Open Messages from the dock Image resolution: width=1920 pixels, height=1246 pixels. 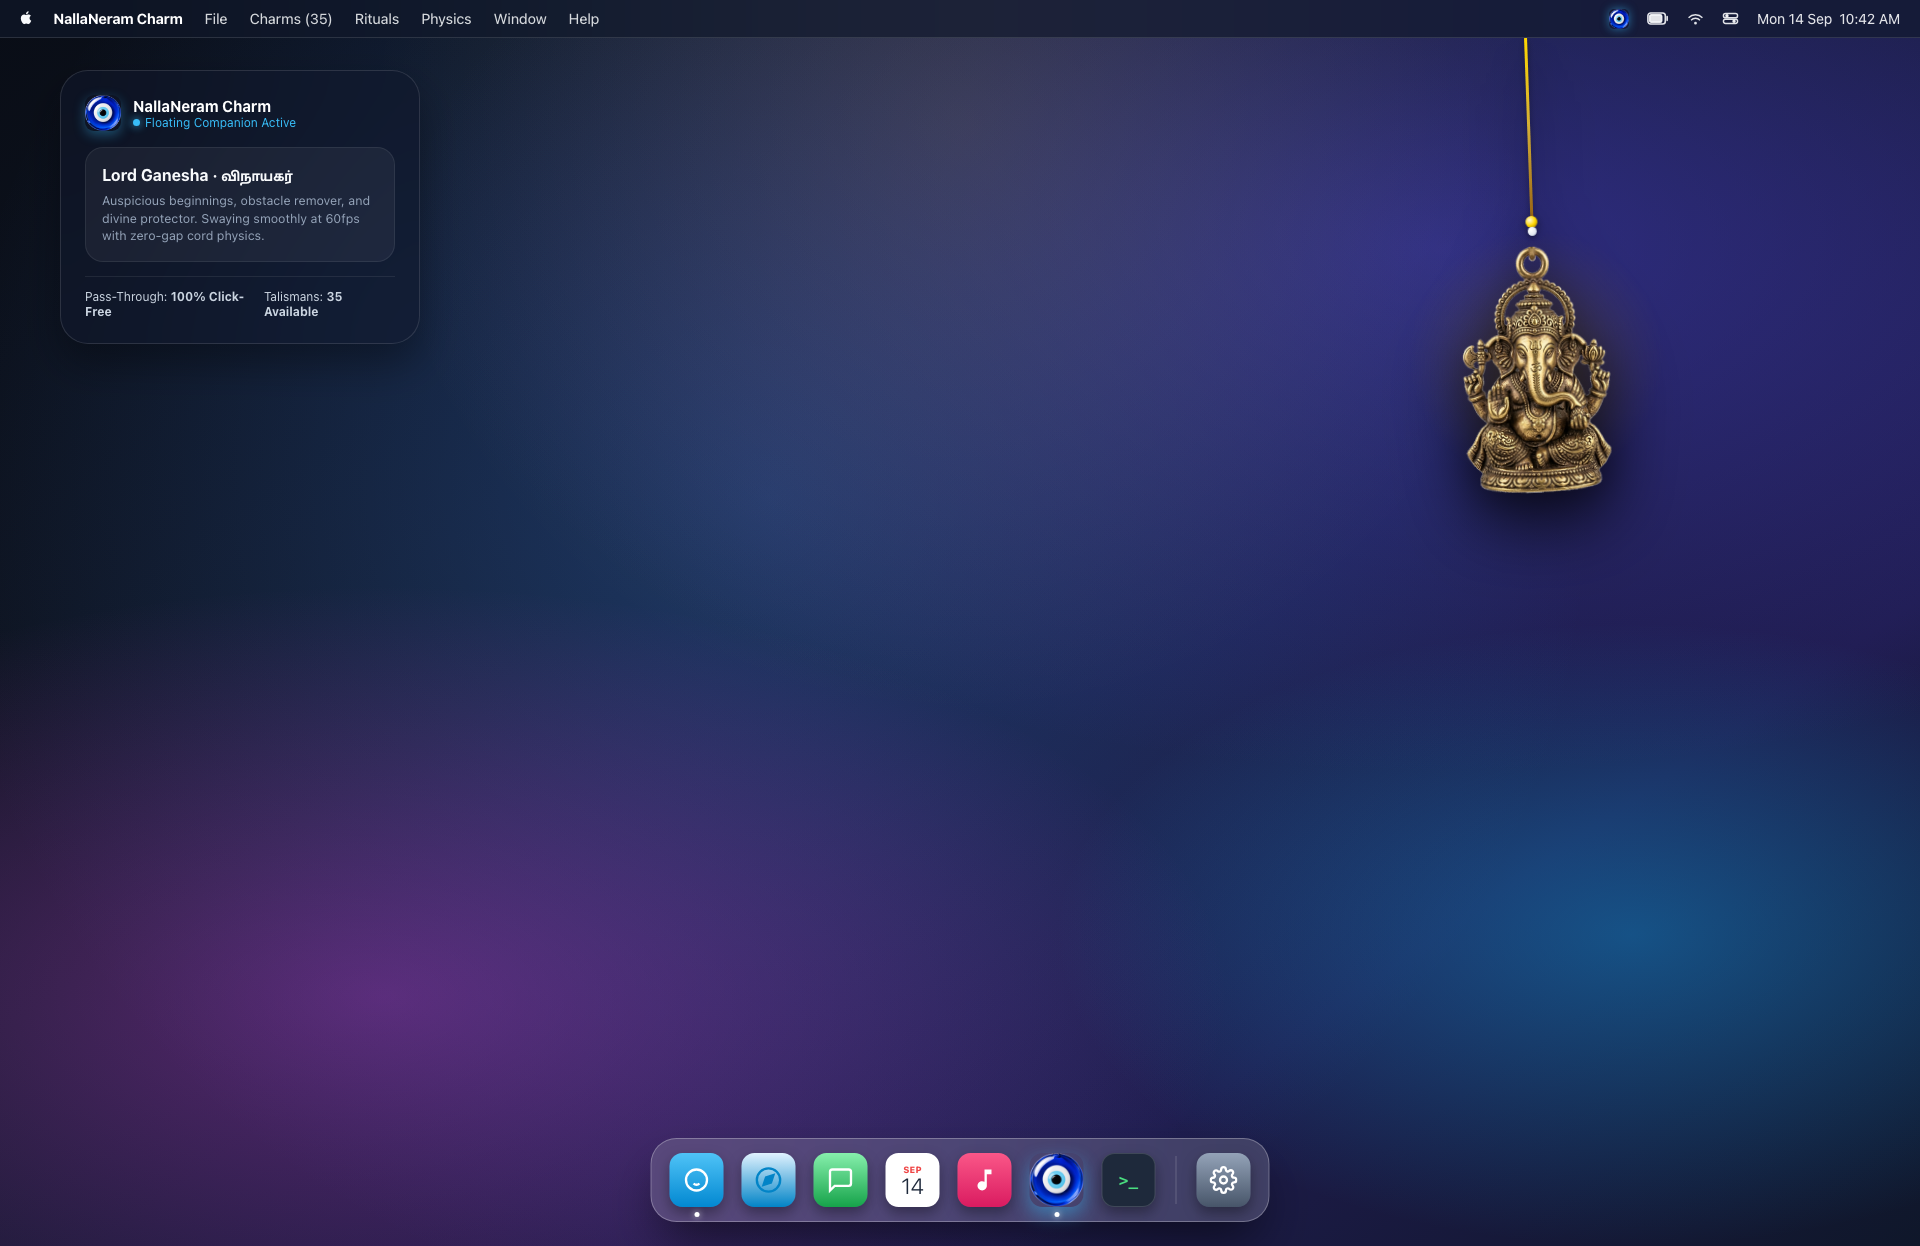point(840,1180)
